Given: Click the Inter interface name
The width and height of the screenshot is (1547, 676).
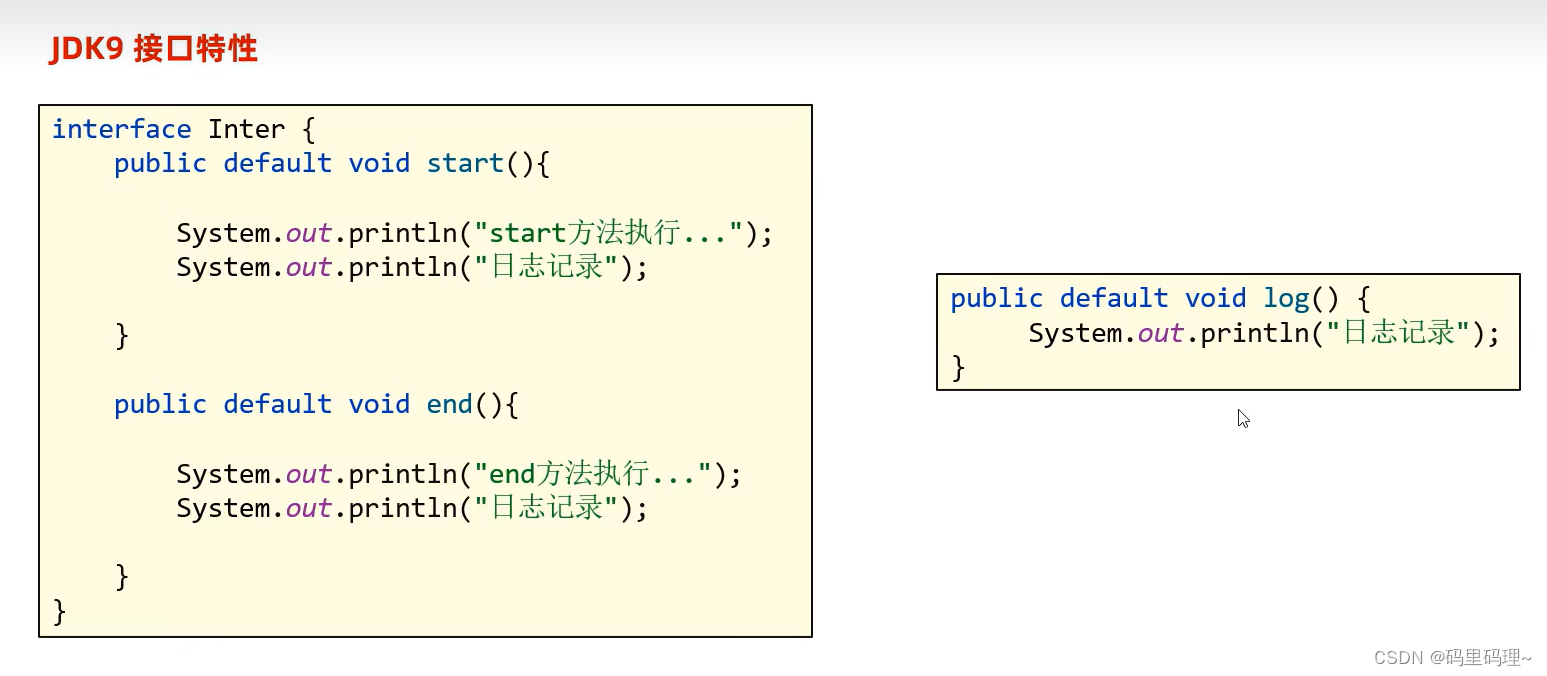Looking at the screenshot, I should tap(245, 128).
